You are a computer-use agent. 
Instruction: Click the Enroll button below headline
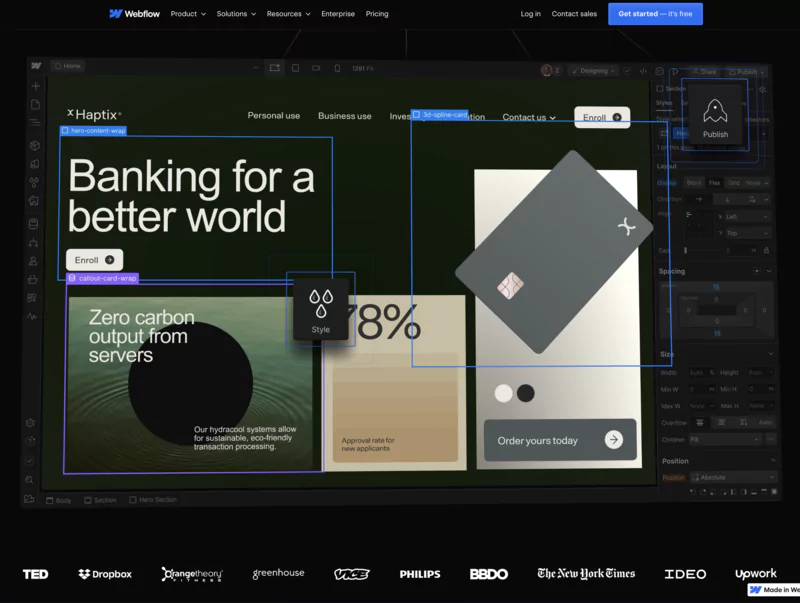[x=94, y=260]
